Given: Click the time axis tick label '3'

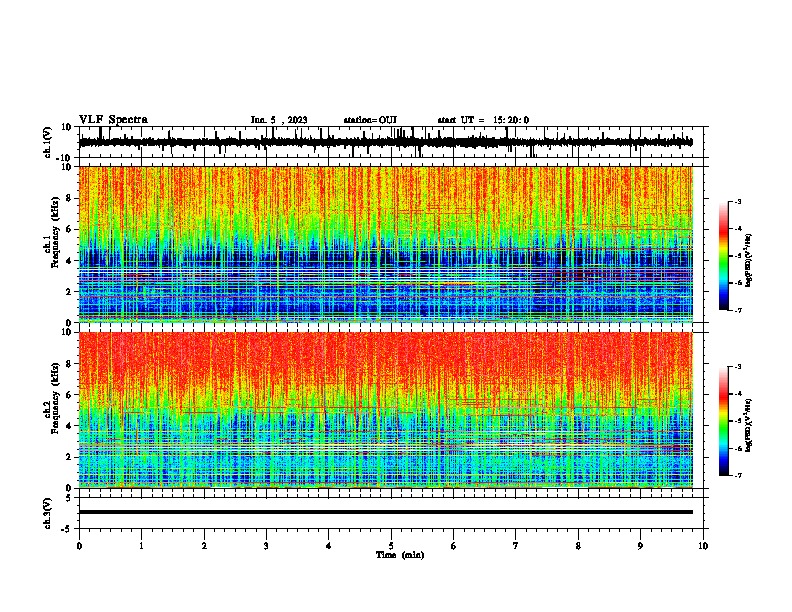Looking at the screenshot, I should coord(266,546).
